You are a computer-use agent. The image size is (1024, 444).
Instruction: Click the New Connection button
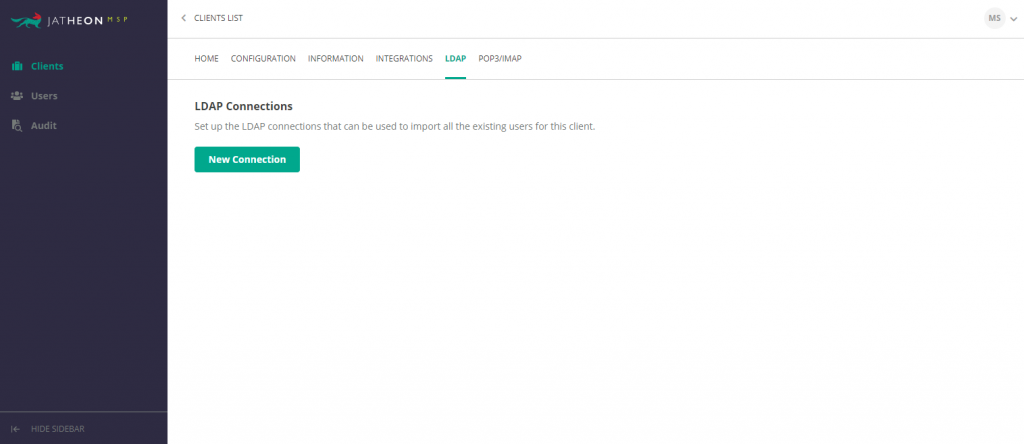click(247, 159)
